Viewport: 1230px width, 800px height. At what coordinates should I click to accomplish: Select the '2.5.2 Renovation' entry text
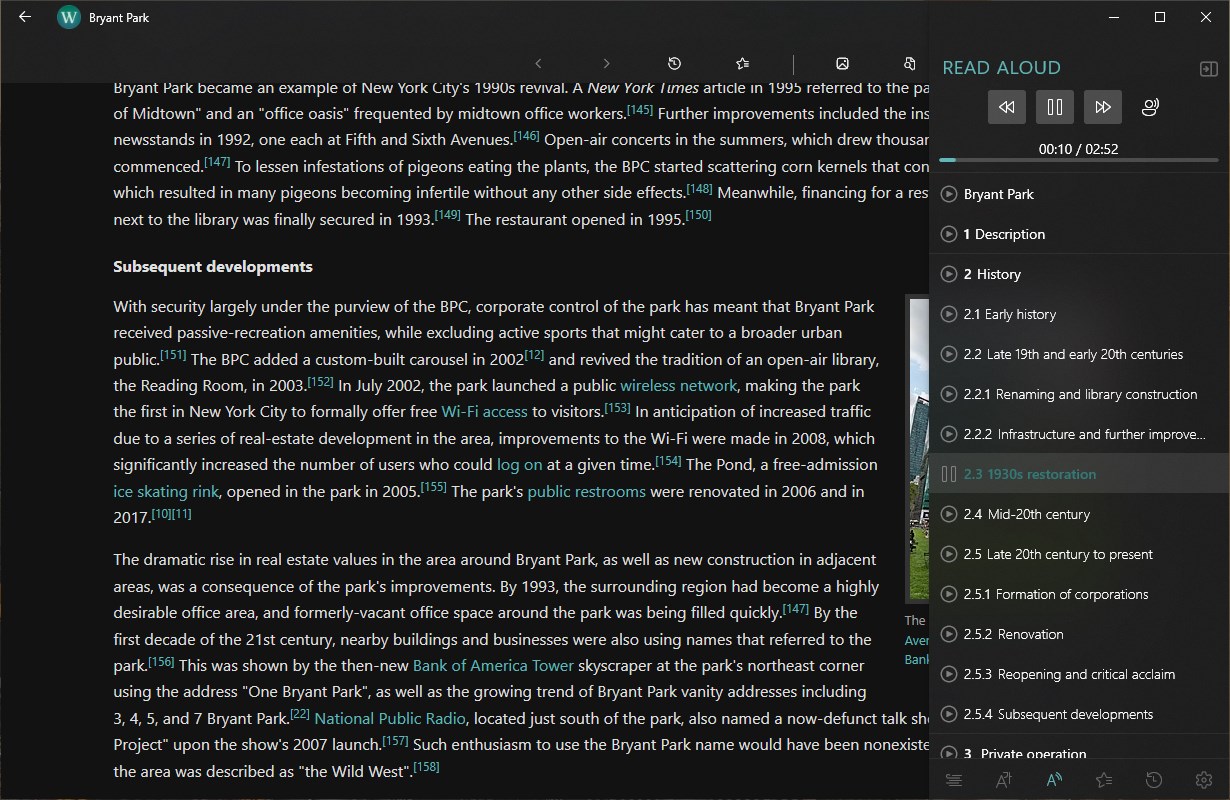point(1013,634)
